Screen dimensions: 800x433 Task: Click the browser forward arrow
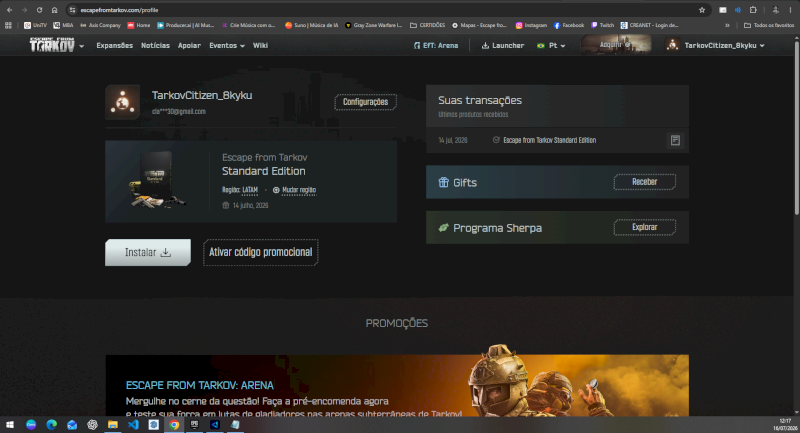click(x=24, y=10)
